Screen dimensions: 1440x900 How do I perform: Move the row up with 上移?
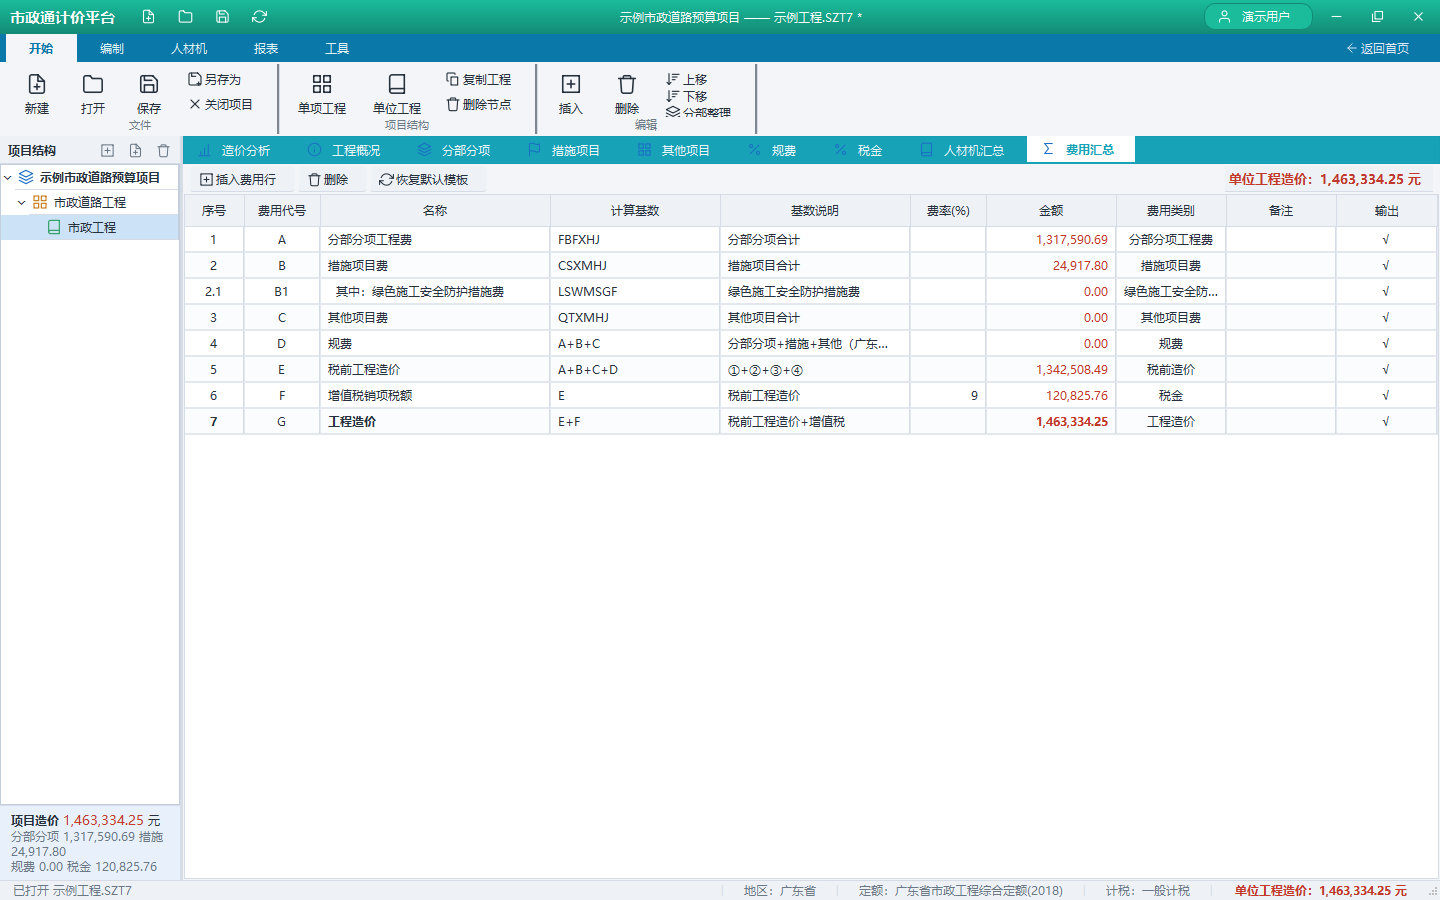687,79
